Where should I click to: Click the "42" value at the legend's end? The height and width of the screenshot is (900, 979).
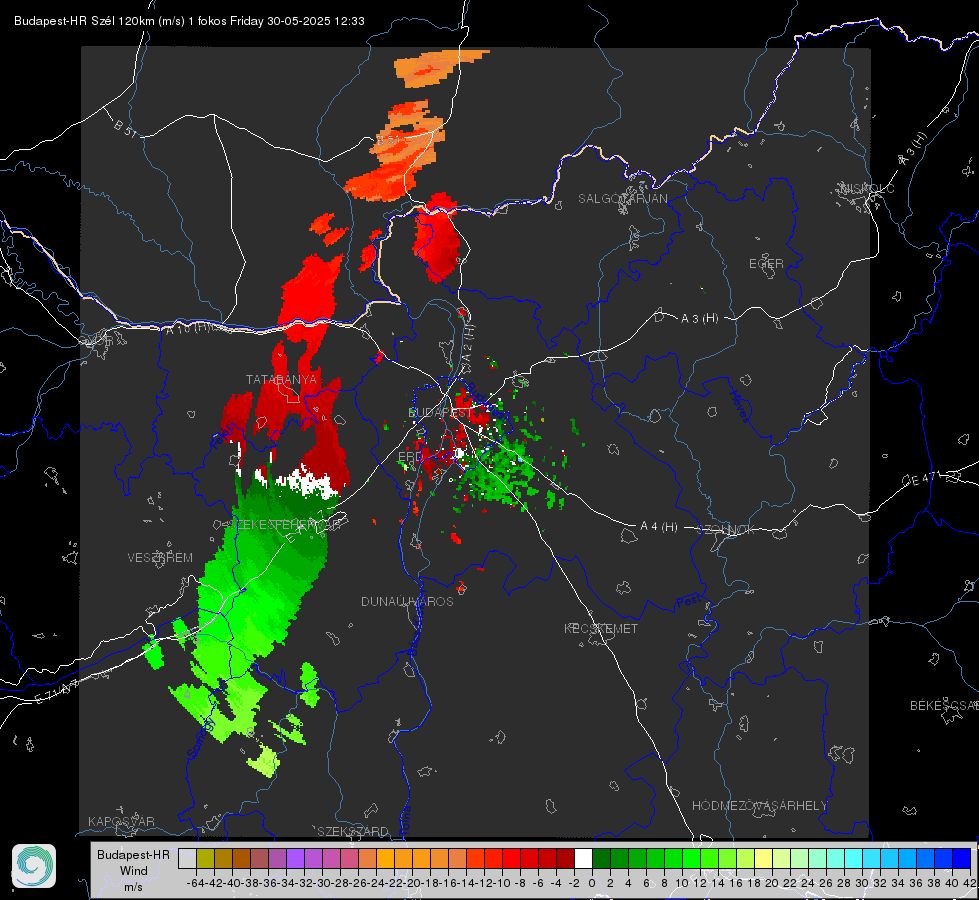tap(969, 883)
